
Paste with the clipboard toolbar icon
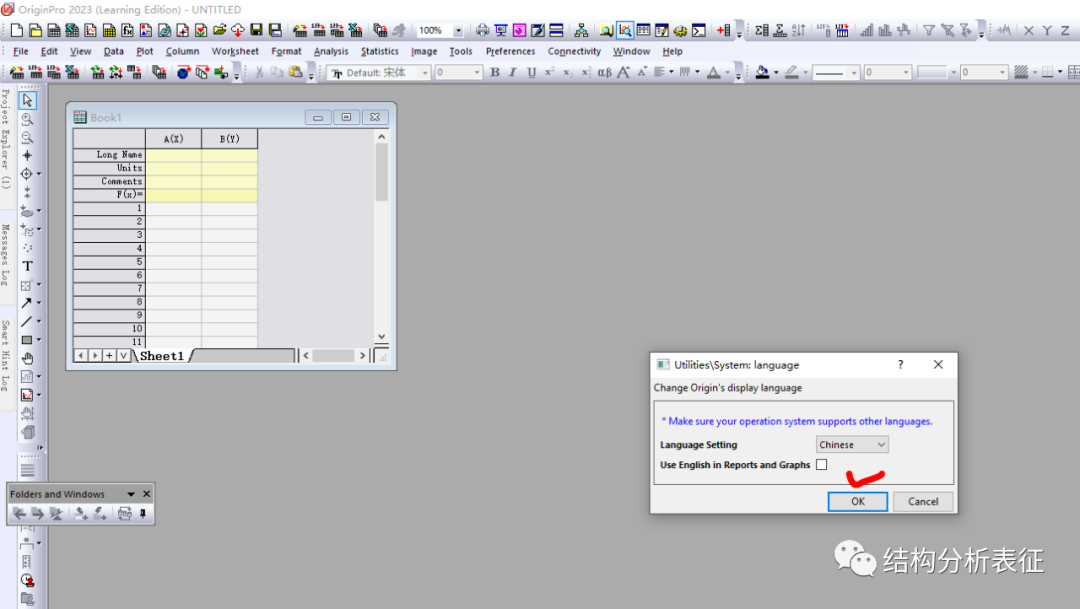[295, 72]
